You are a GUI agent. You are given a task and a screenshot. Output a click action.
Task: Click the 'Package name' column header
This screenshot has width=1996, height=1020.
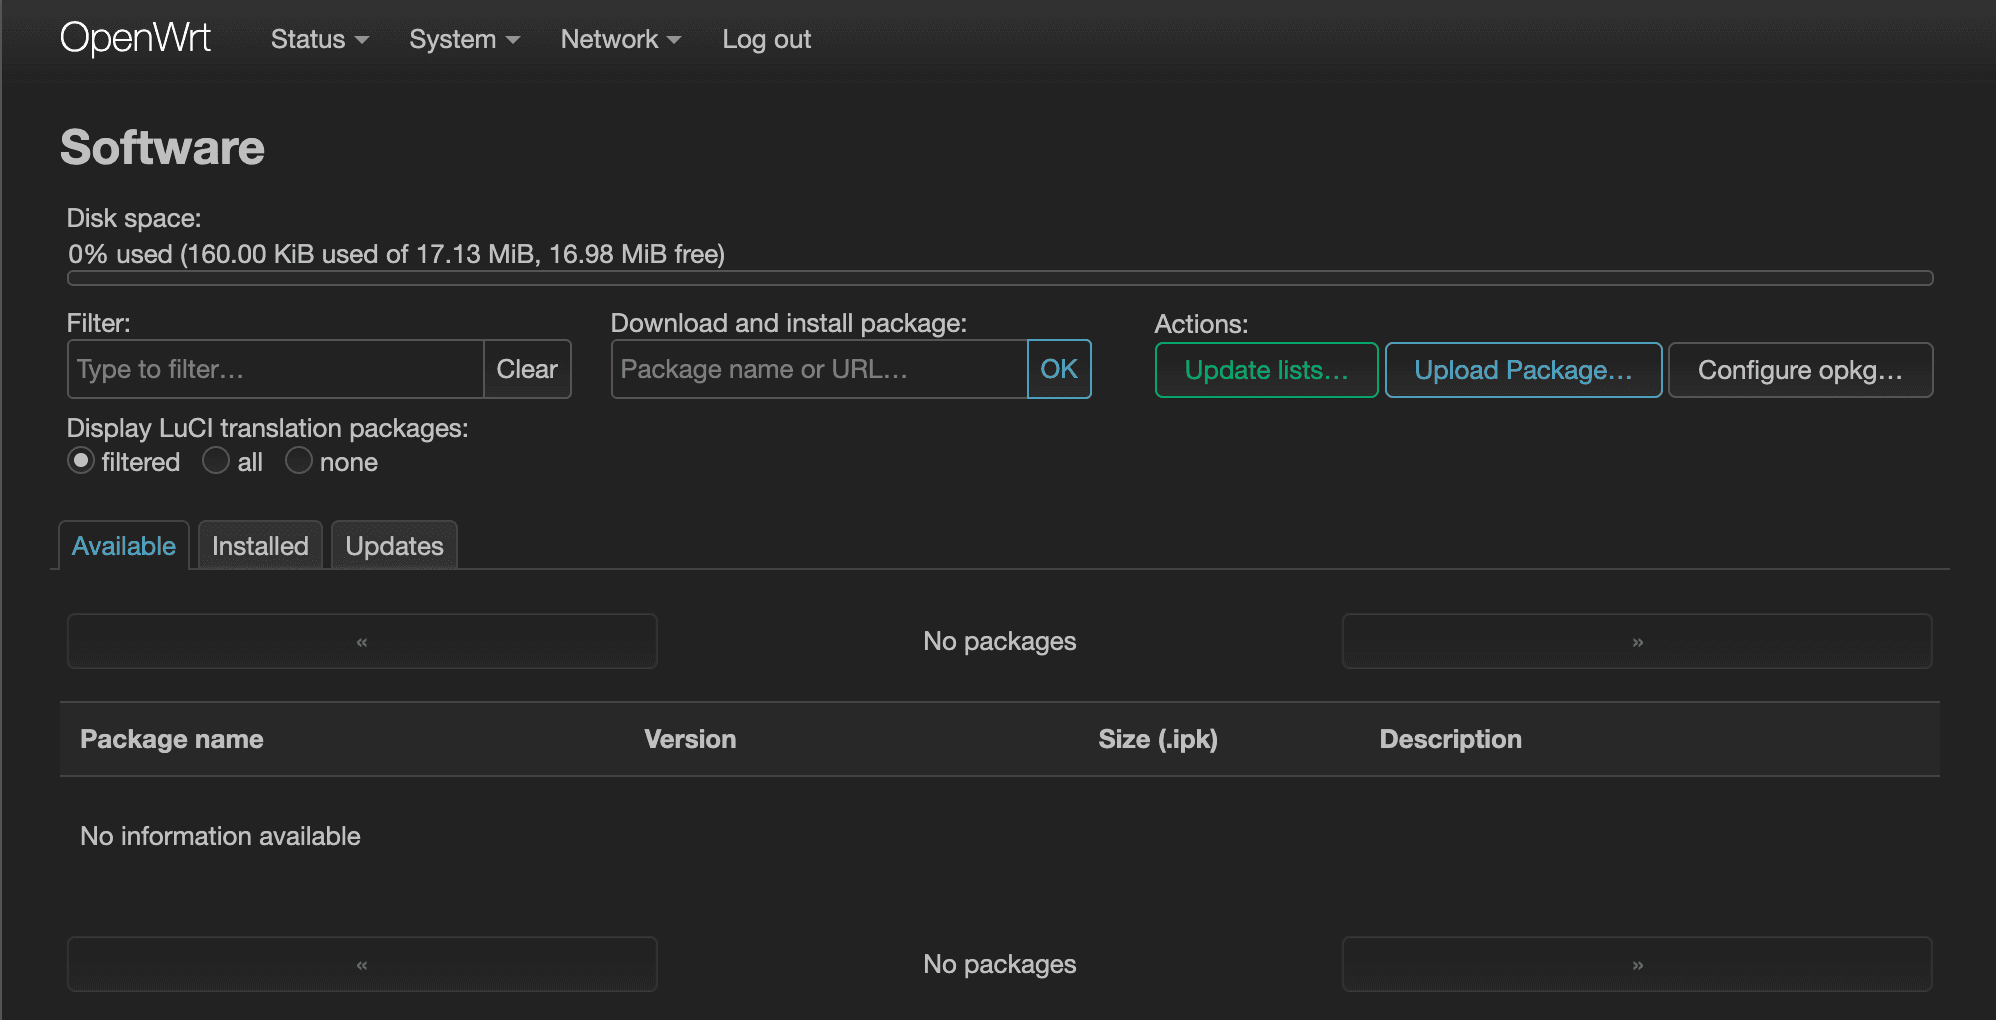point(172,739)
